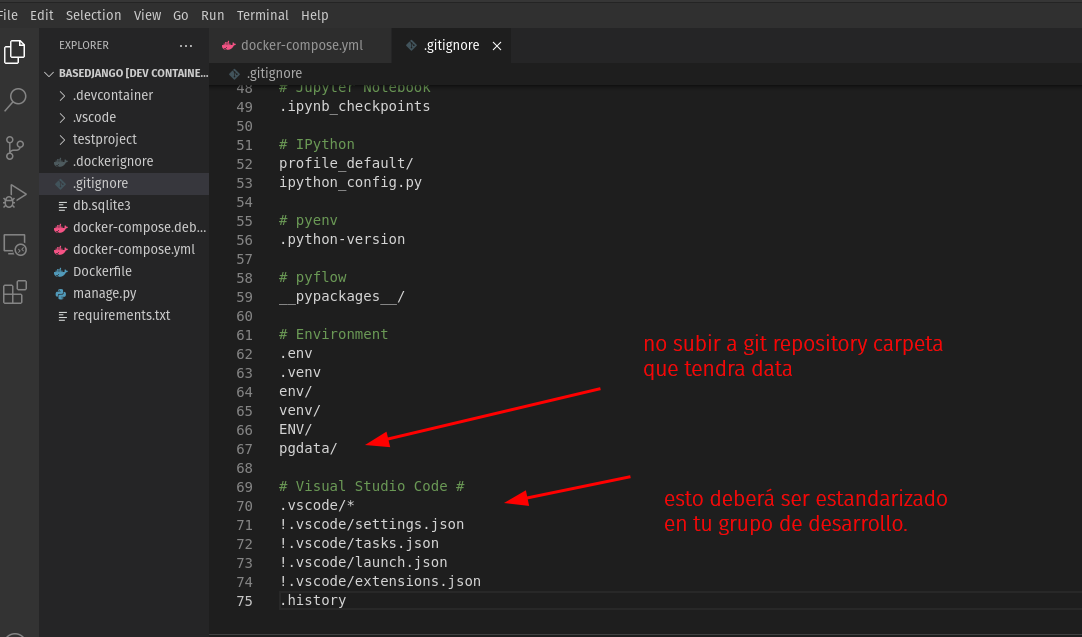Viewport: 1082px width, 637px height.
Task: Place cursor on .history line
Action: (313, 600)
